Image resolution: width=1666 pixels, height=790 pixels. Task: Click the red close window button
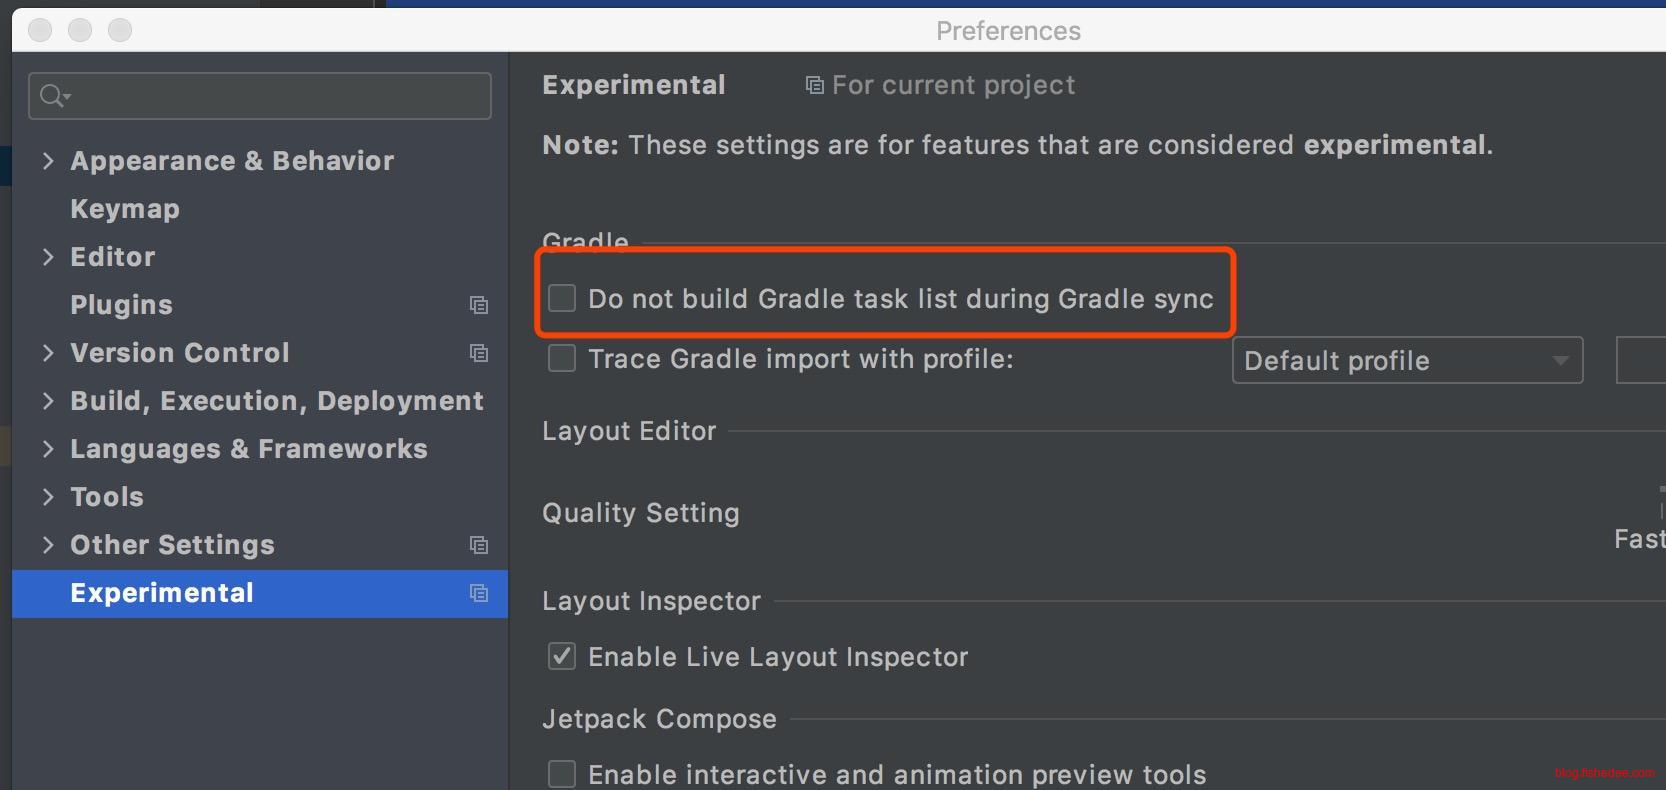tap(40, 30)
